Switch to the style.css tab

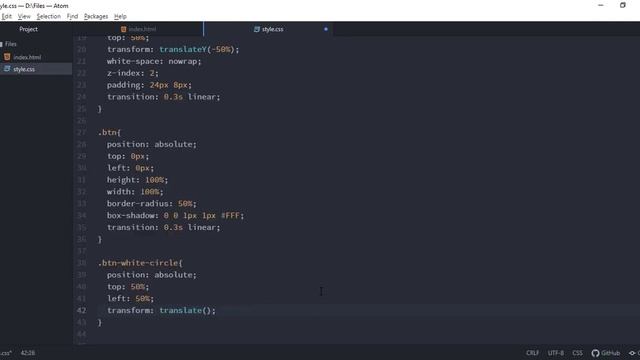(x=268, y=29)
